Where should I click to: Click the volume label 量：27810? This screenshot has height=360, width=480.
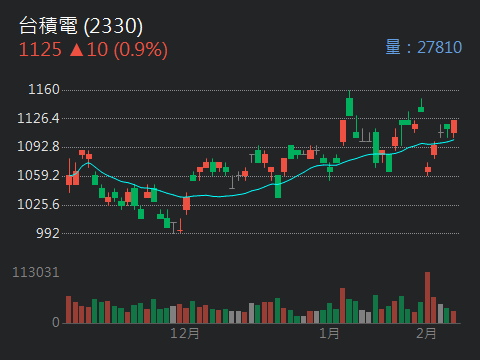pyautogui.click(x=424, y=47)
